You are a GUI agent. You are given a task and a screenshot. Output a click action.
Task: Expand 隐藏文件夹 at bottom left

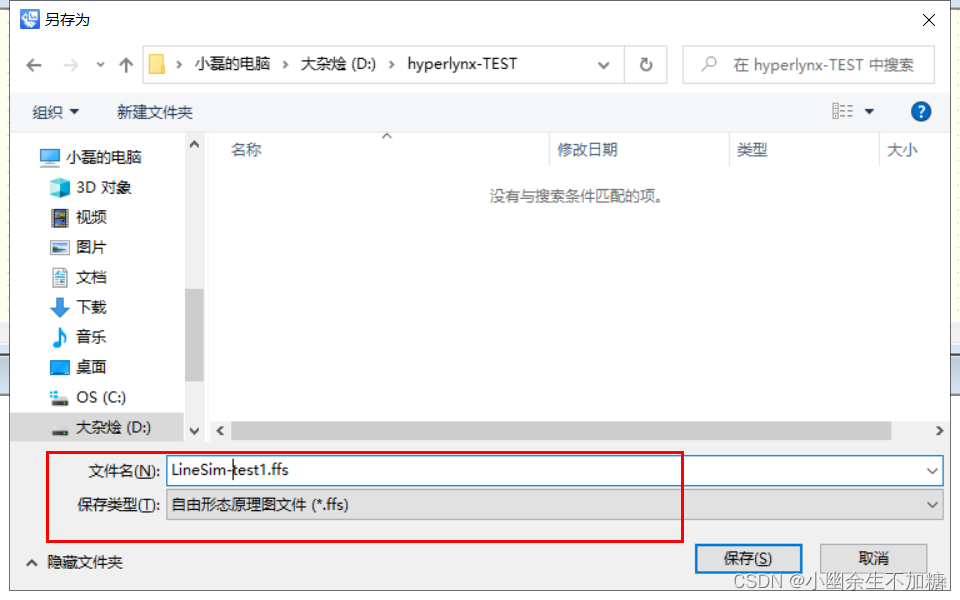coord(66,562)
